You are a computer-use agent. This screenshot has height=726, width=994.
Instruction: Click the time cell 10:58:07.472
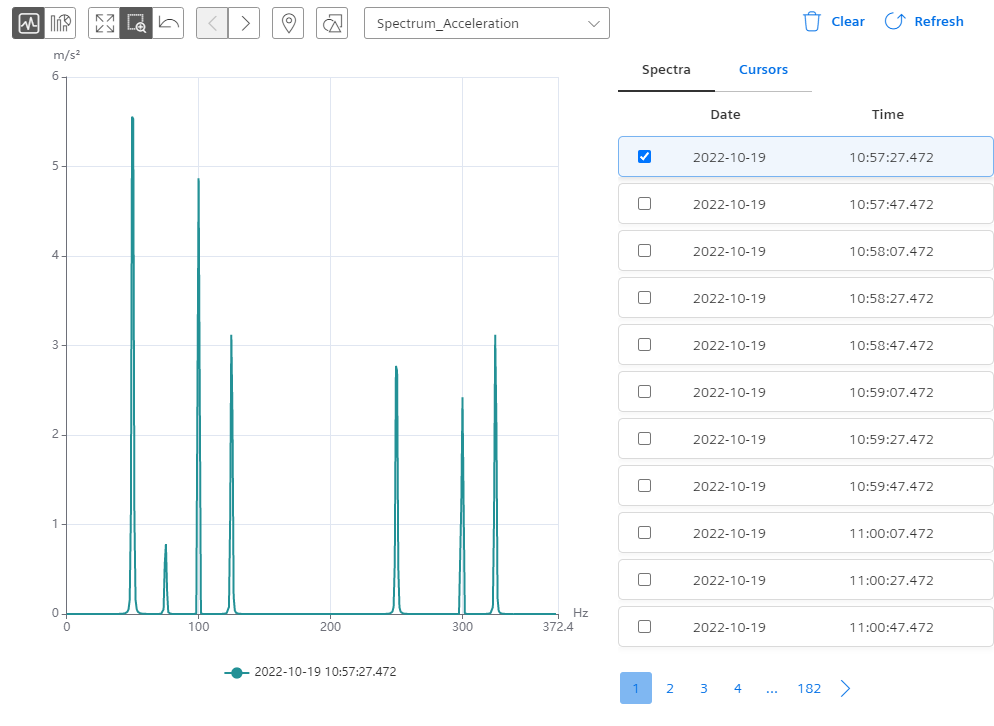[x=891, y=251]
